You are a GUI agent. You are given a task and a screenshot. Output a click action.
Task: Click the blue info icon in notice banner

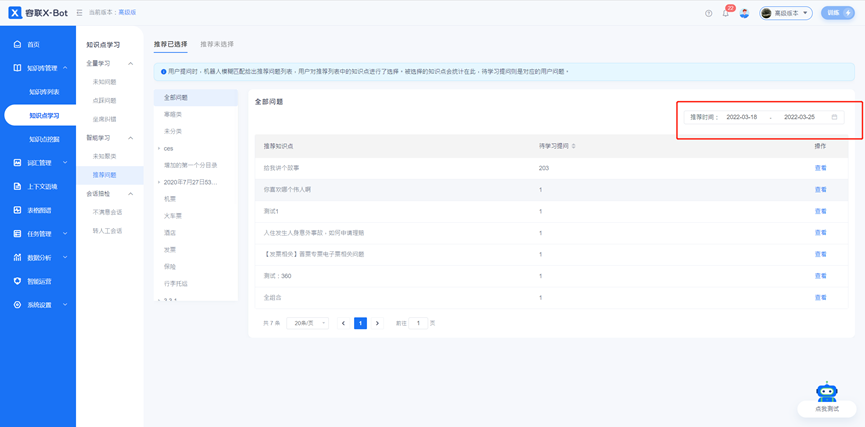[x=163, y=72]
